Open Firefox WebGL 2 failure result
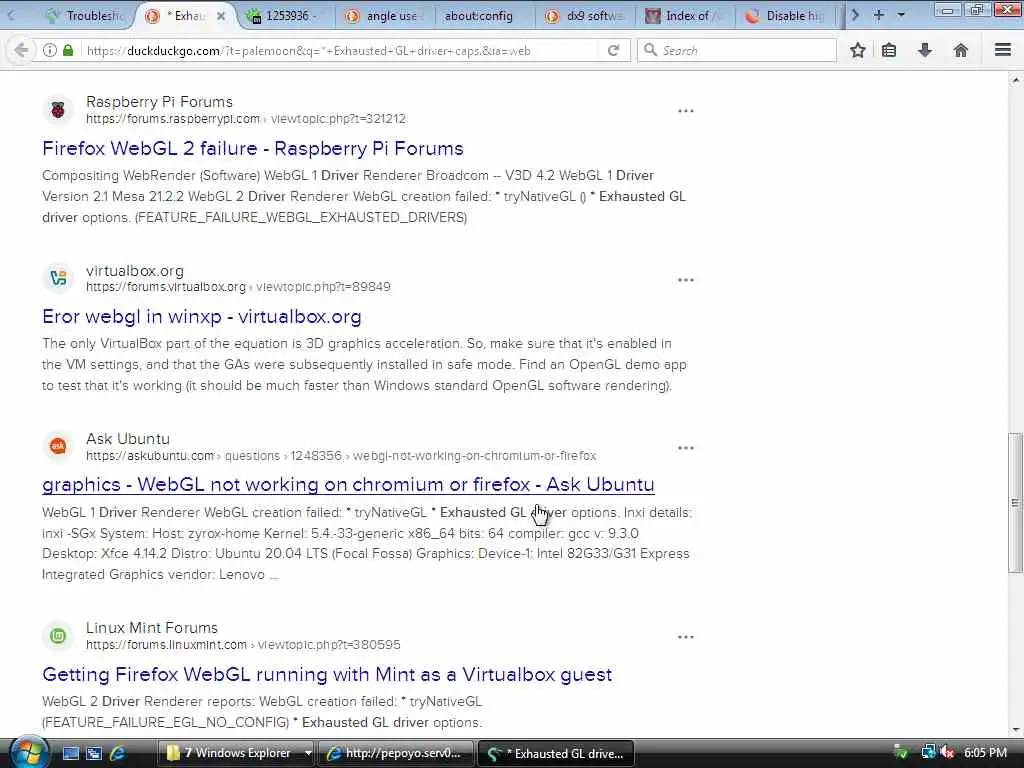Viewport: 1024px width, 768px height. (x=253, y=148)
